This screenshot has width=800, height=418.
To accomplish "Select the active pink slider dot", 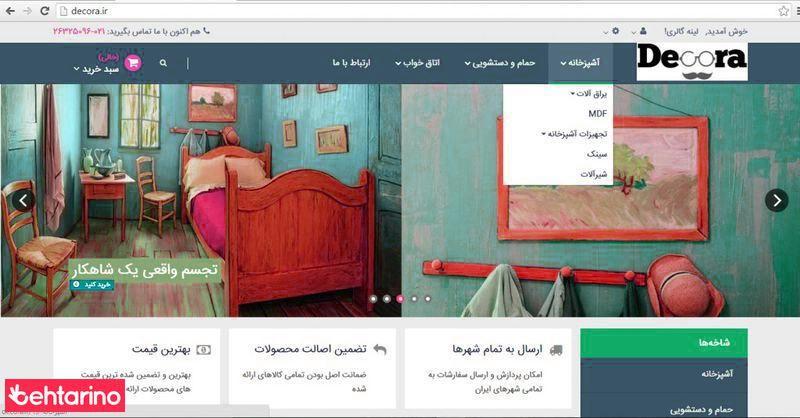I will pyautogui.click(x=401, y=299).
